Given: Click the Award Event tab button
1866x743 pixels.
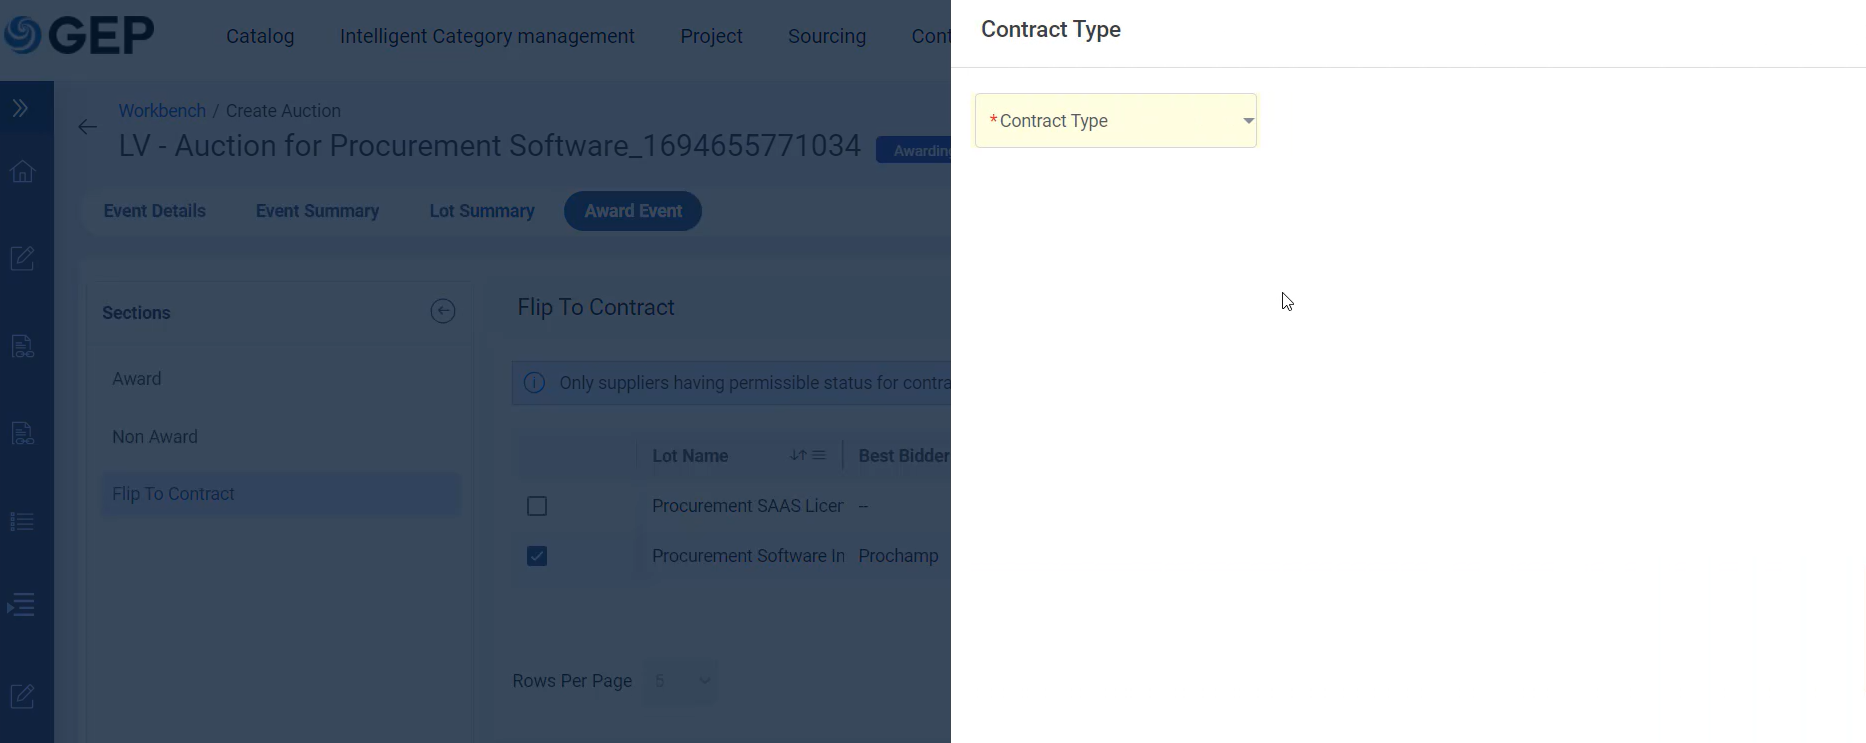Looking at the screenshot, I should (x=633, y=211).
